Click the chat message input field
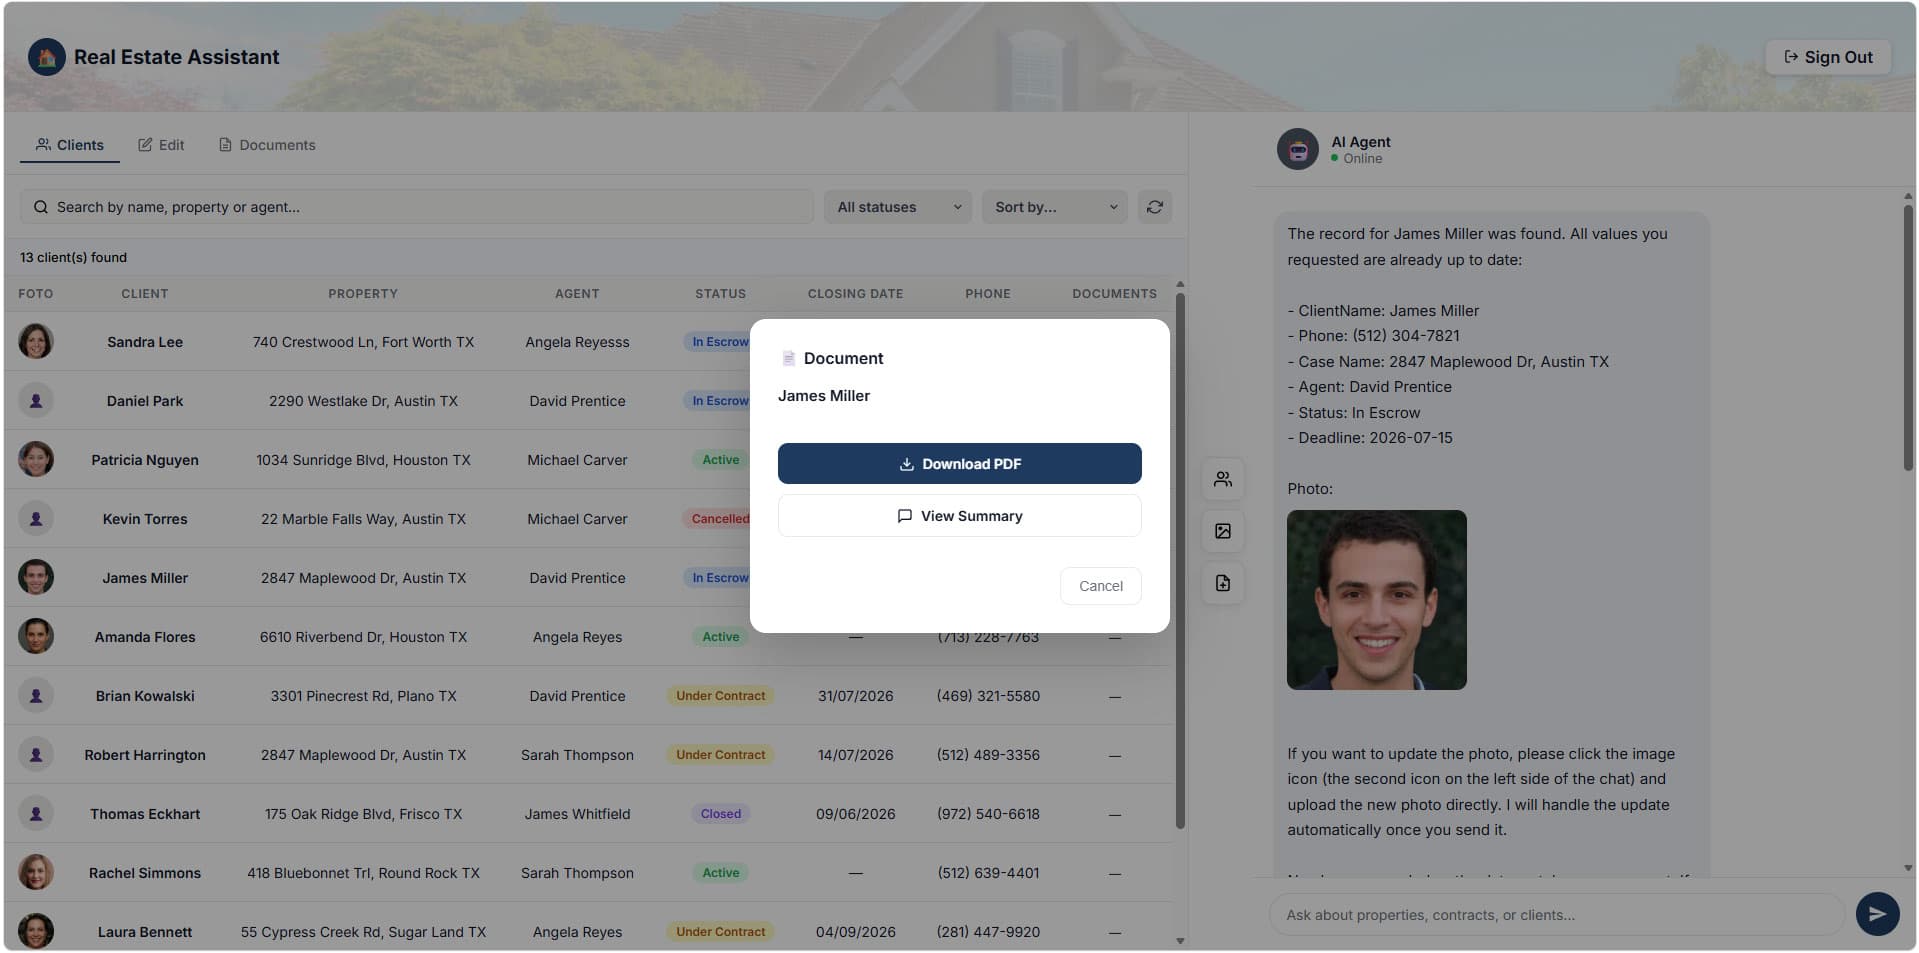Screen dimensions: 1919x953 (x=1556, y=914)
